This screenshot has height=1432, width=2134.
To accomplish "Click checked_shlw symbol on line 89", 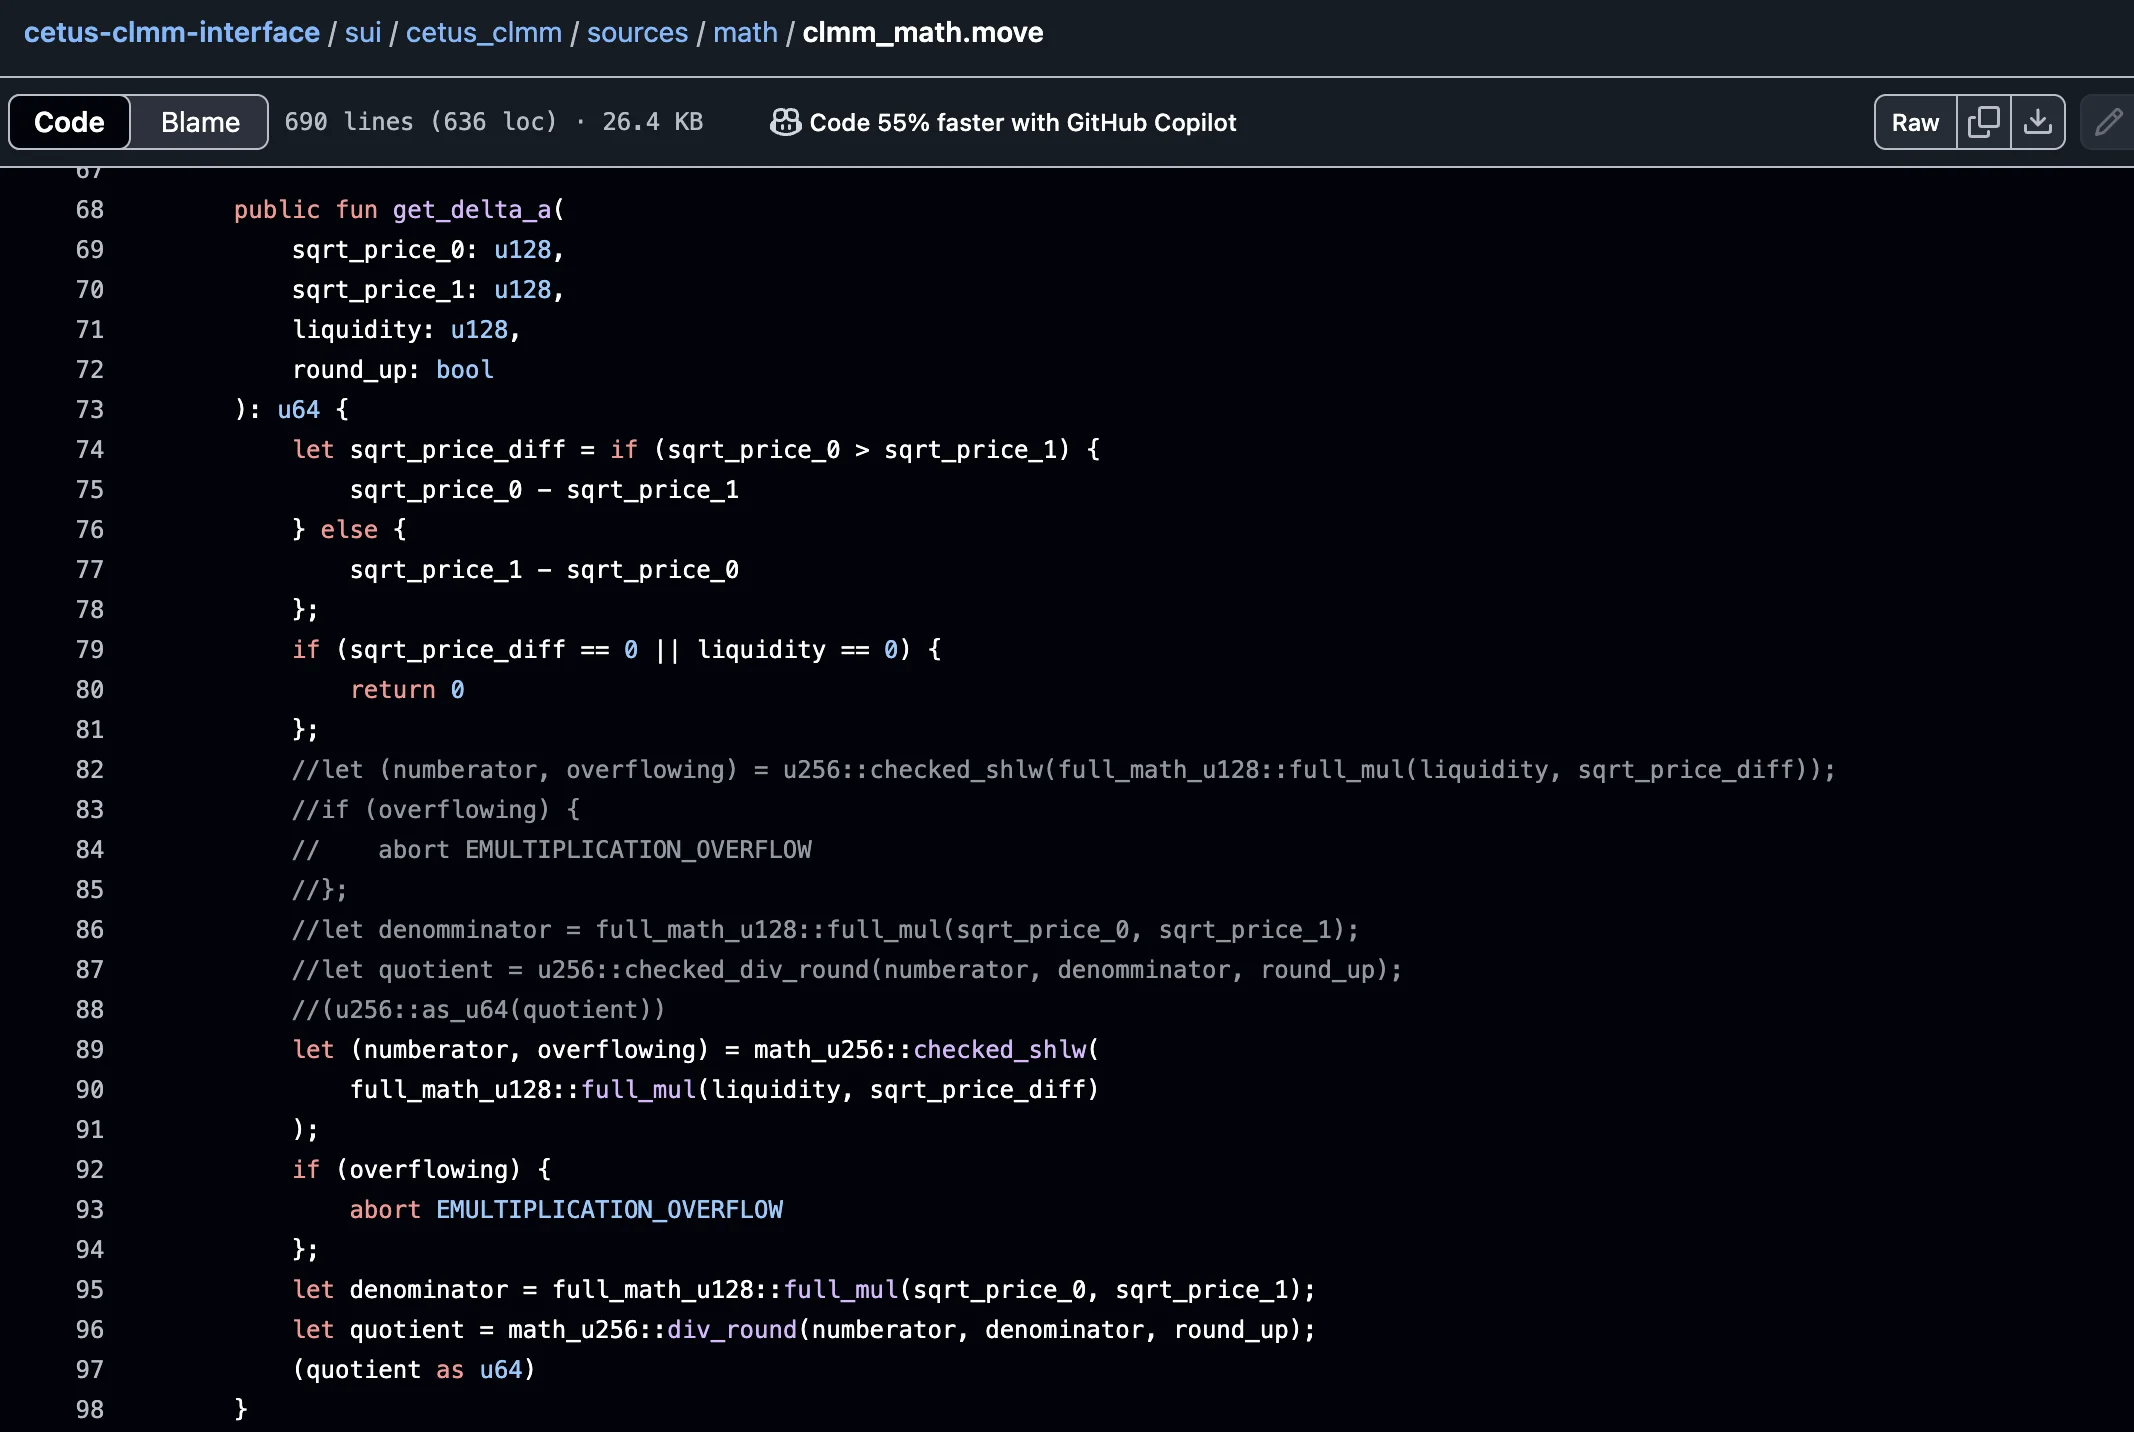I will 1000,1050.
